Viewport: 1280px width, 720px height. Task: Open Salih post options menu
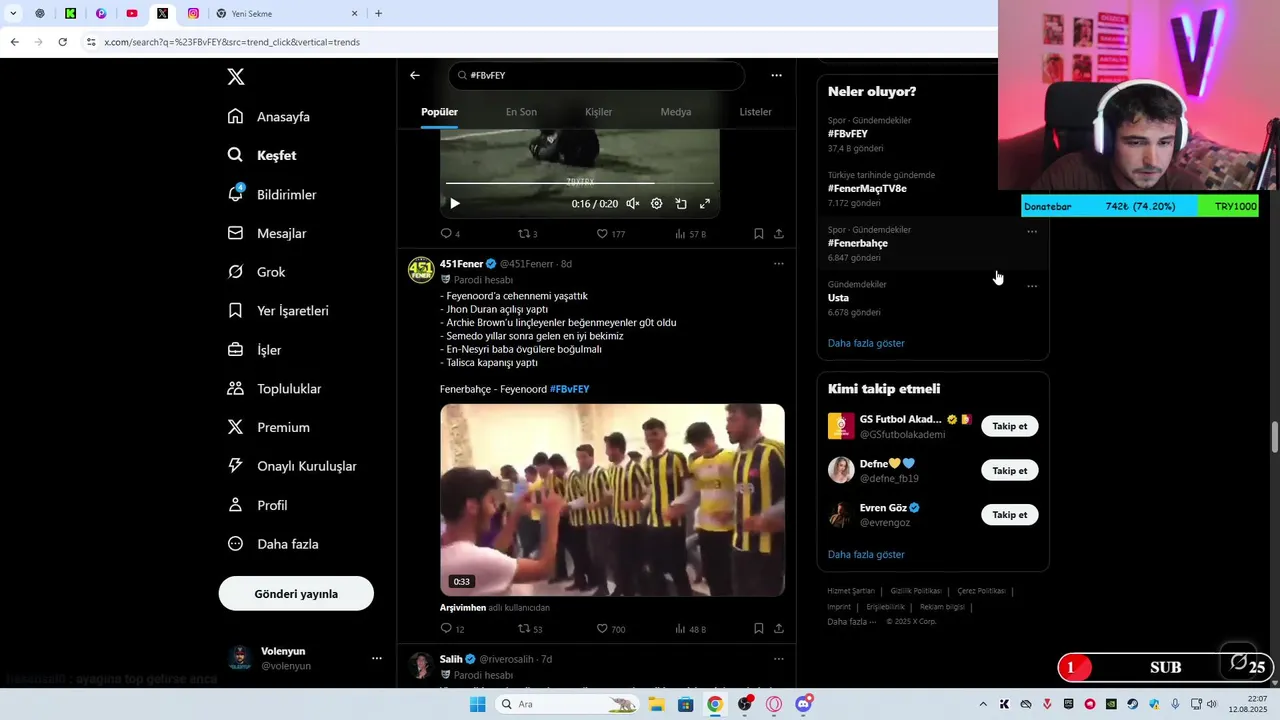coord(779,659)
